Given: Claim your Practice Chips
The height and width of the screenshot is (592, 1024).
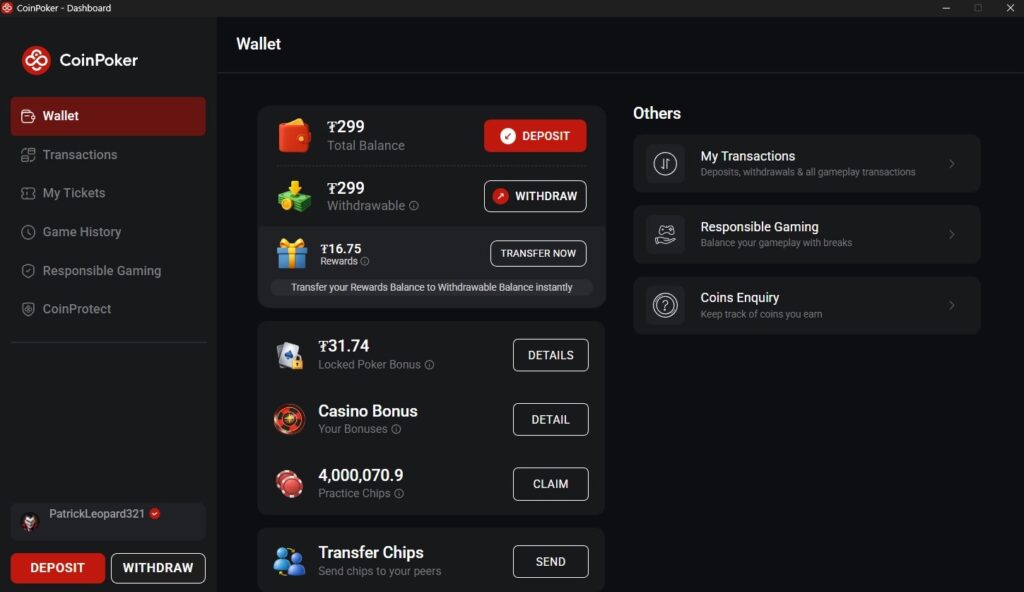Looking at the screenshot, I should click(x=550, y=483).
